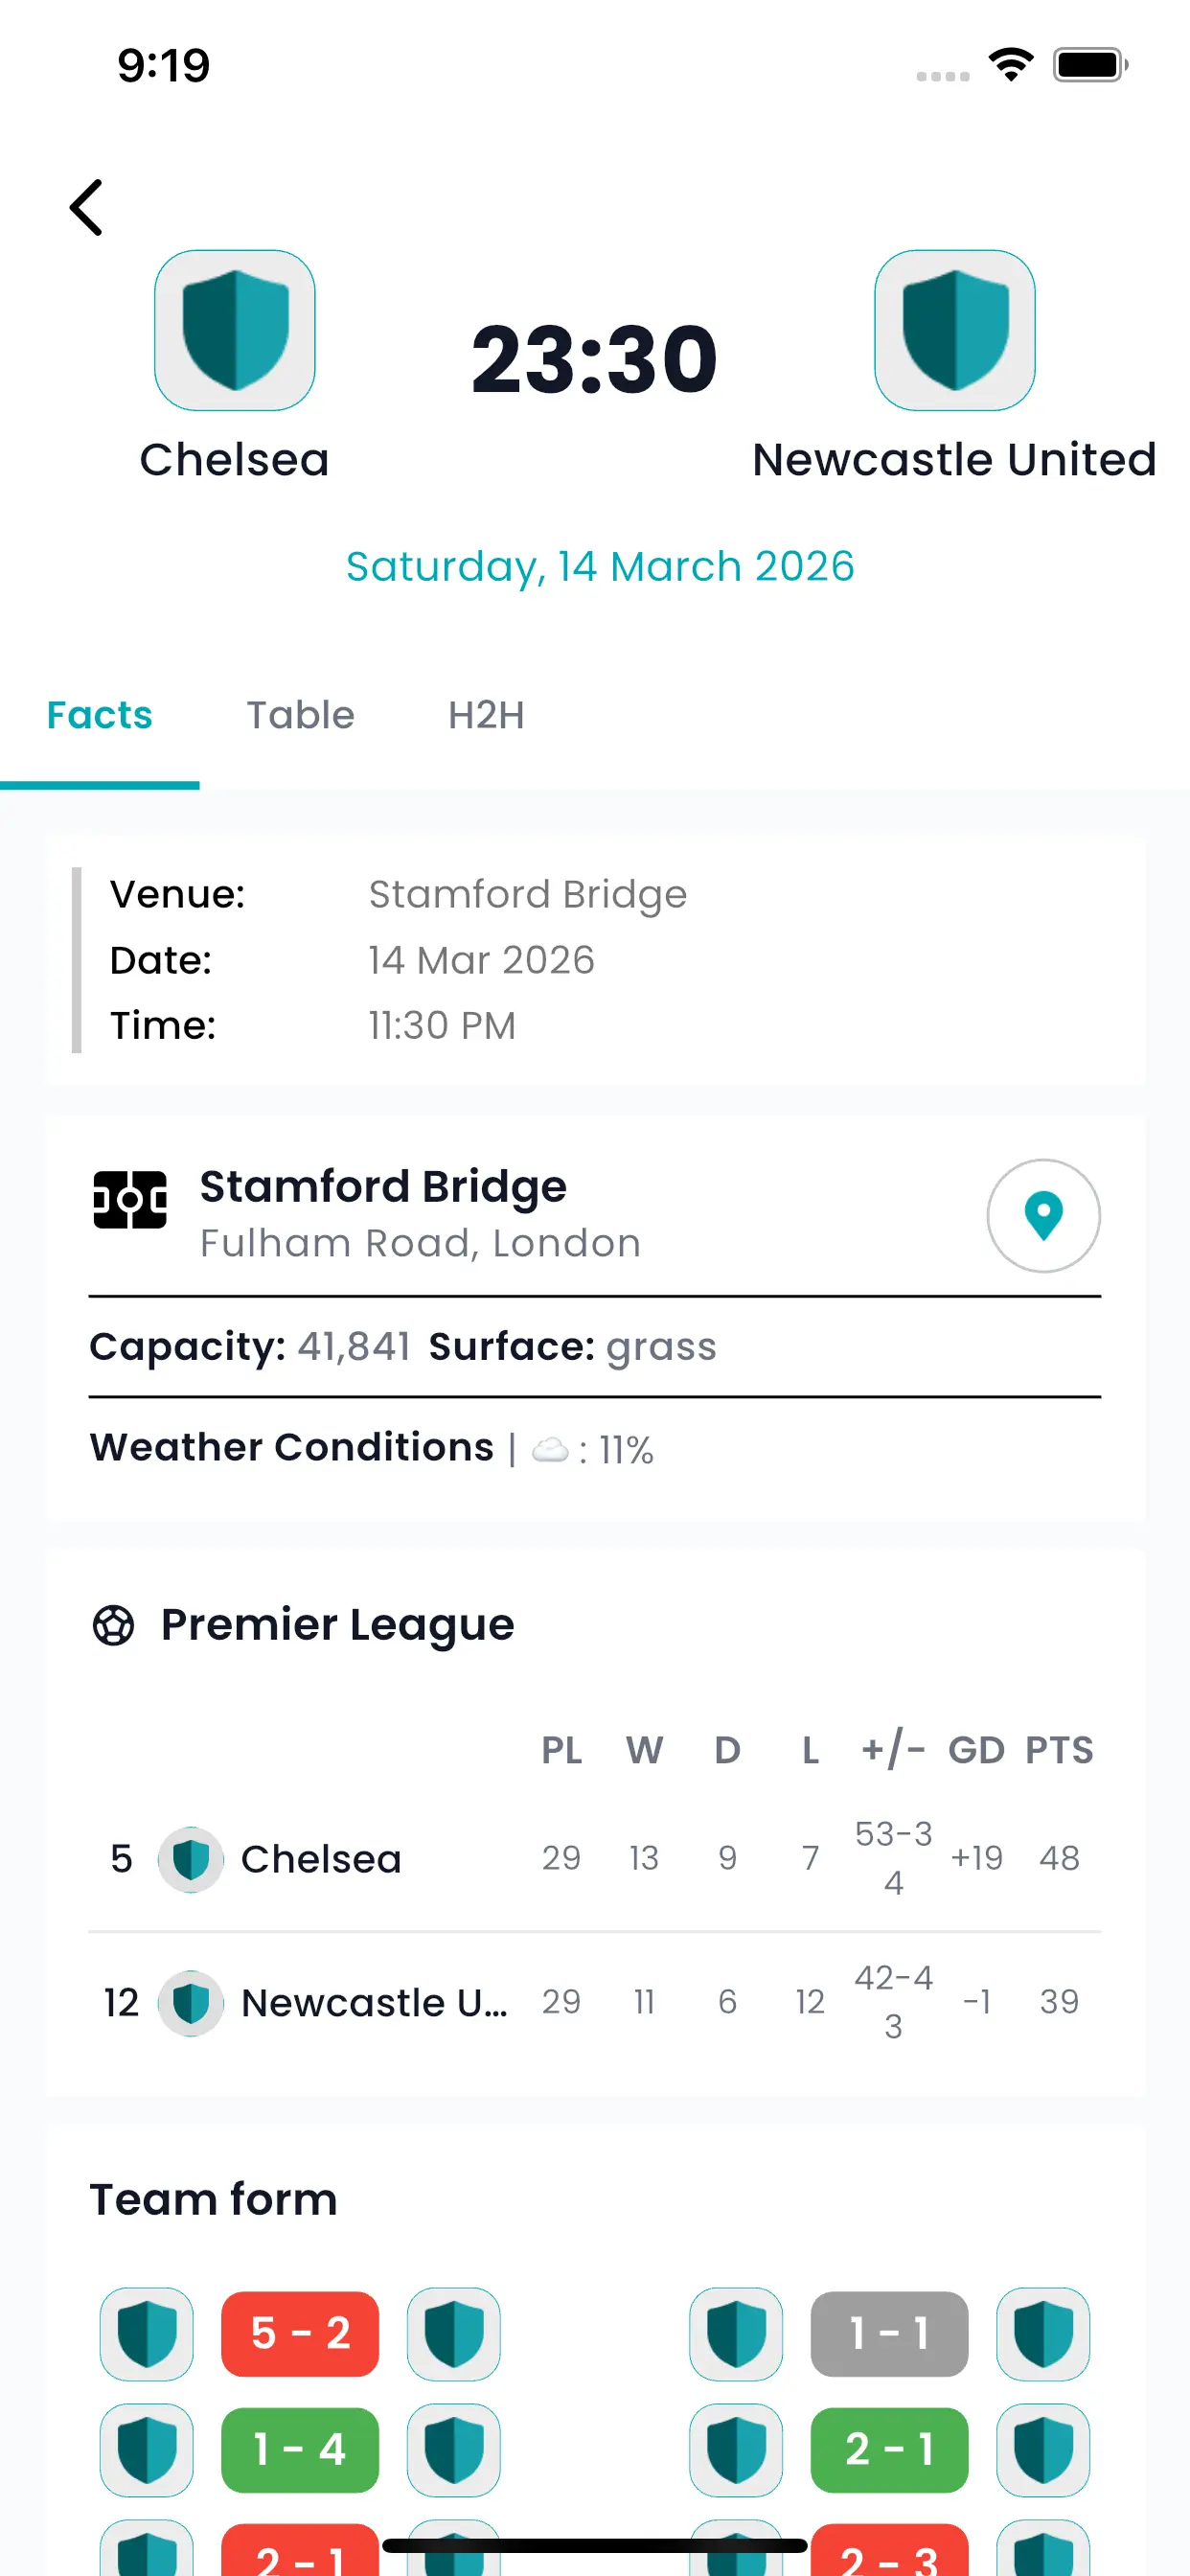Tap the cloud weather icon
Viewport: 1190px width, 2576px height.
550,1449
